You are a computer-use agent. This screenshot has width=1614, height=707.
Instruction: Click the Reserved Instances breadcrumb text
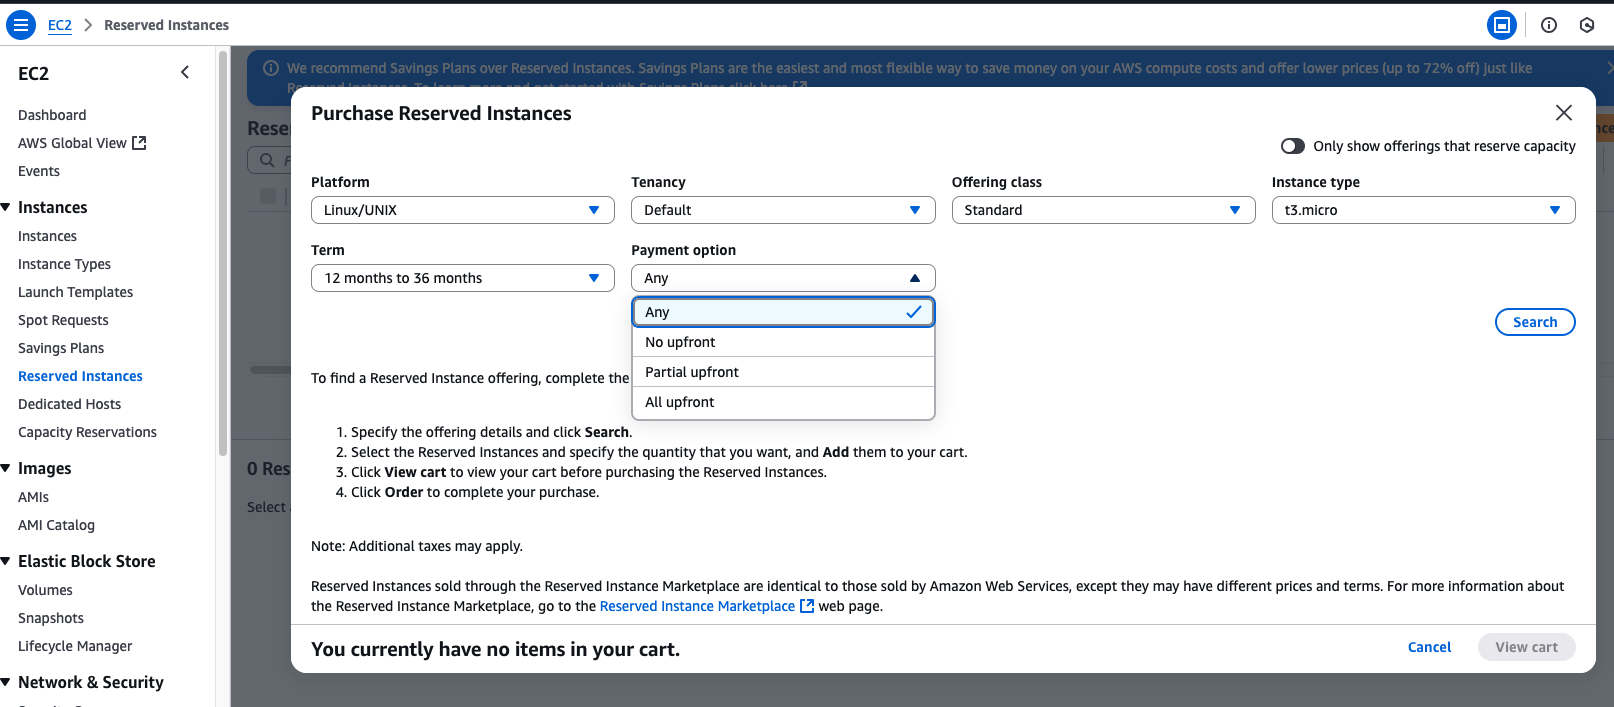pyautogui.click(x=166, y=25)
